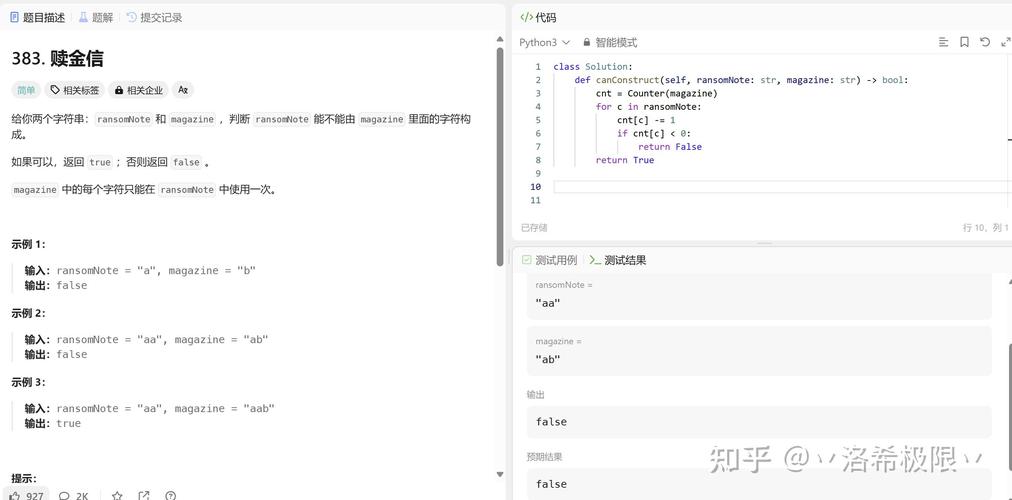Viewport: 1012px width, 500px height.
Task: Click the 提示 heading
Action: (24, 478)
